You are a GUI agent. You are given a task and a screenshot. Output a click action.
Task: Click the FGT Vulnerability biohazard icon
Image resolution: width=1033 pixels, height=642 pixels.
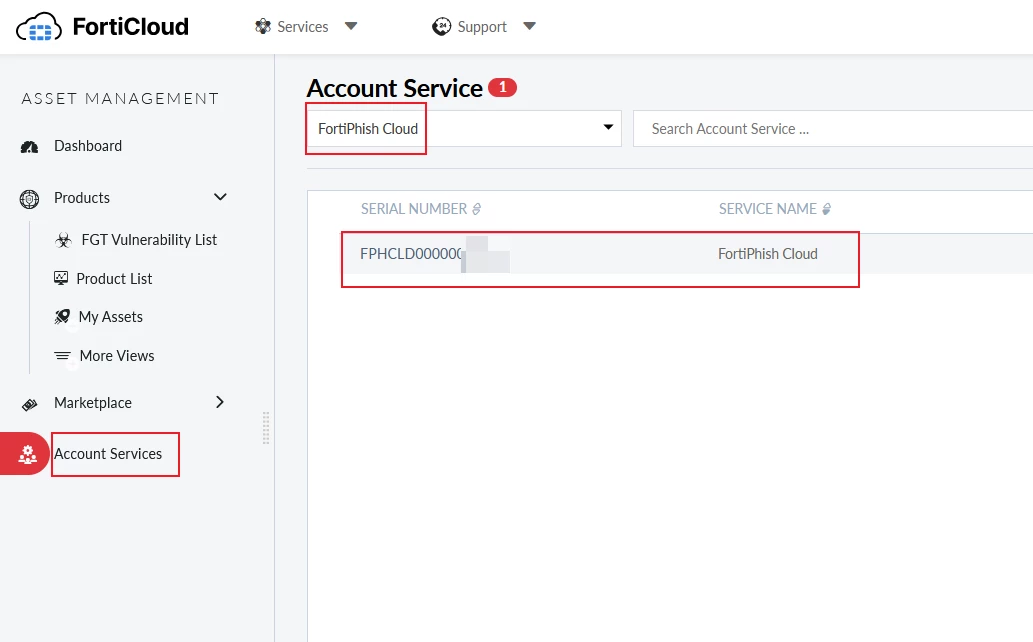coord(63,240)
